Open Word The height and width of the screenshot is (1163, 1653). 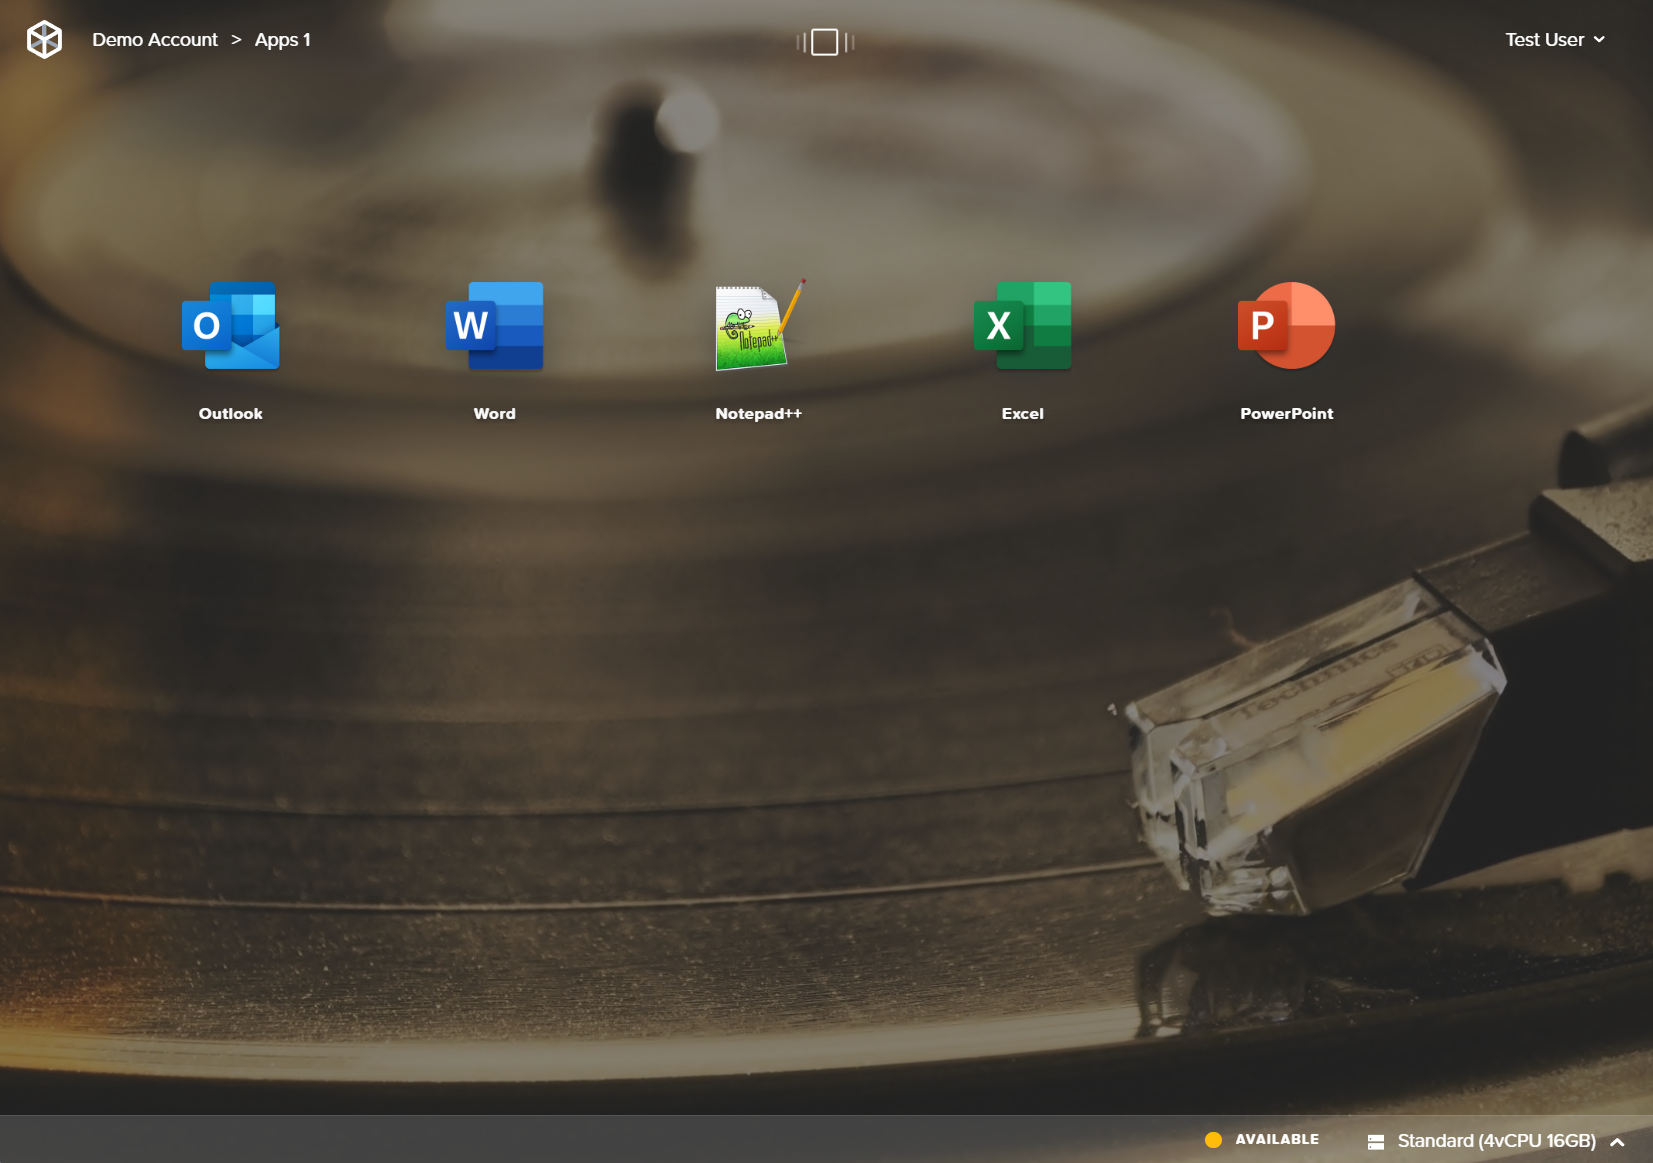(494, 326)
